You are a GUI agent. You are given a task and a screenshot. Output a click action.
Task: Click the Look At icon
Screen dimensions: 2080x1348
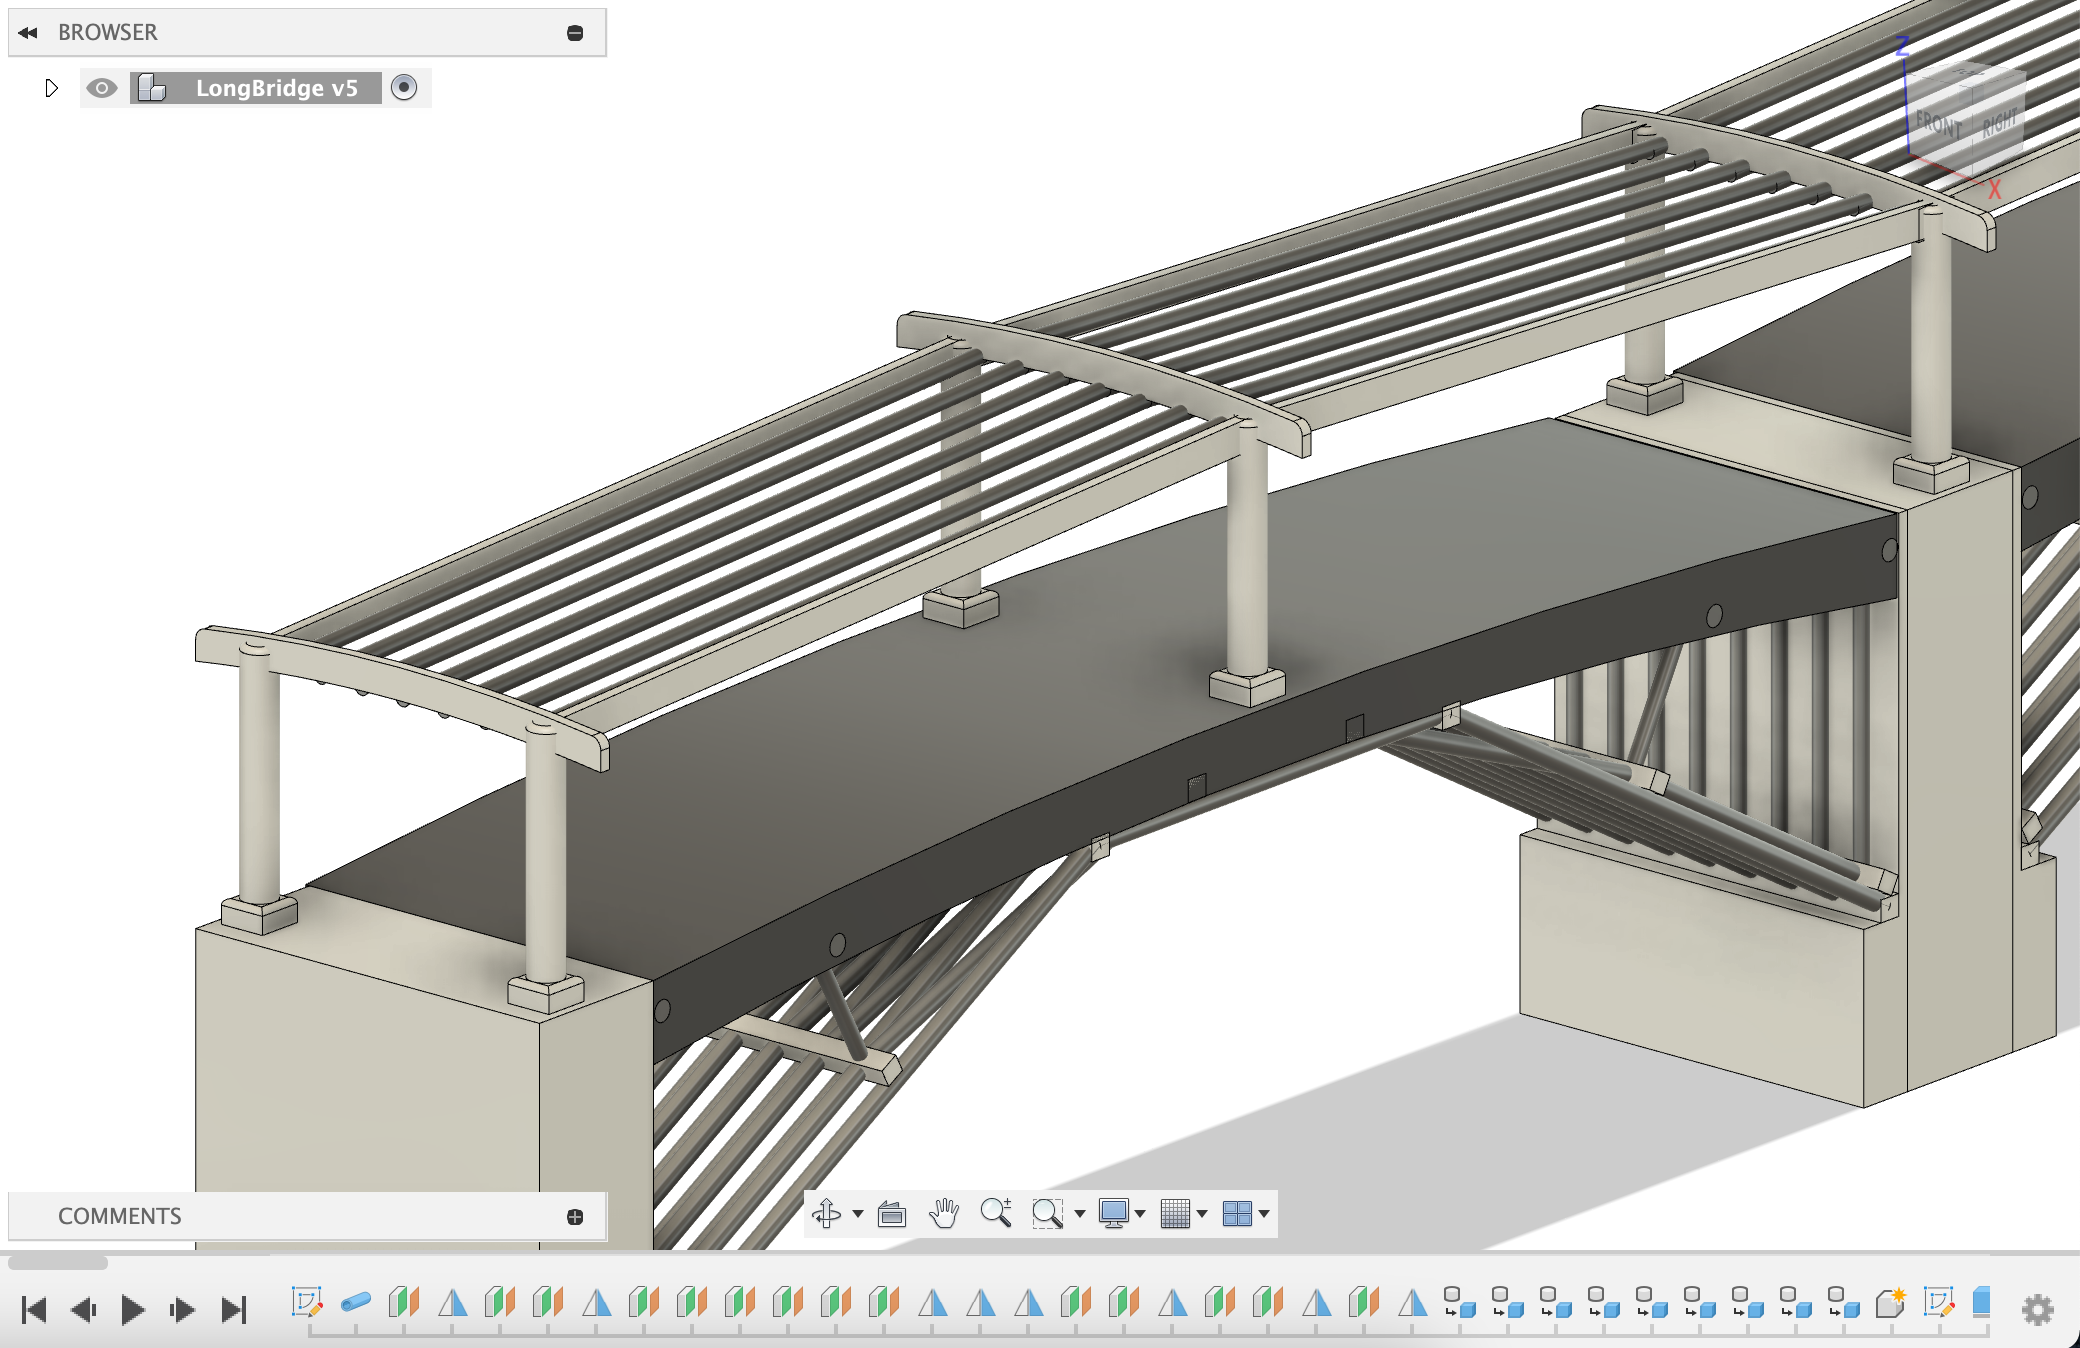[891, 1214]
